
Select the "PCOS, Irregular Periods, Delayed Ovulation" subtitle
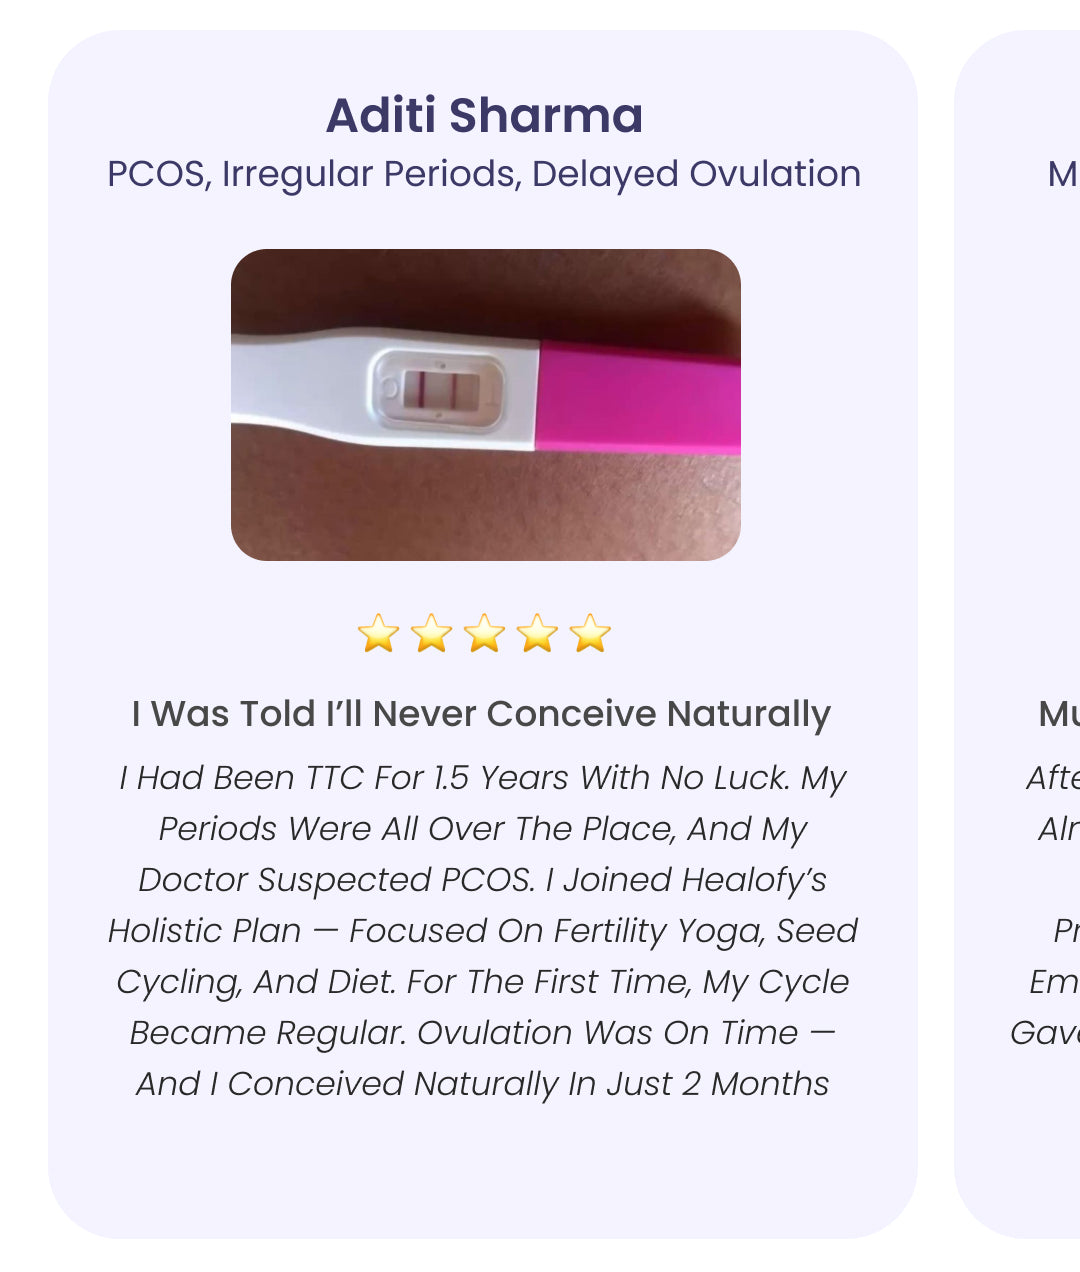(x=484, y=174)
